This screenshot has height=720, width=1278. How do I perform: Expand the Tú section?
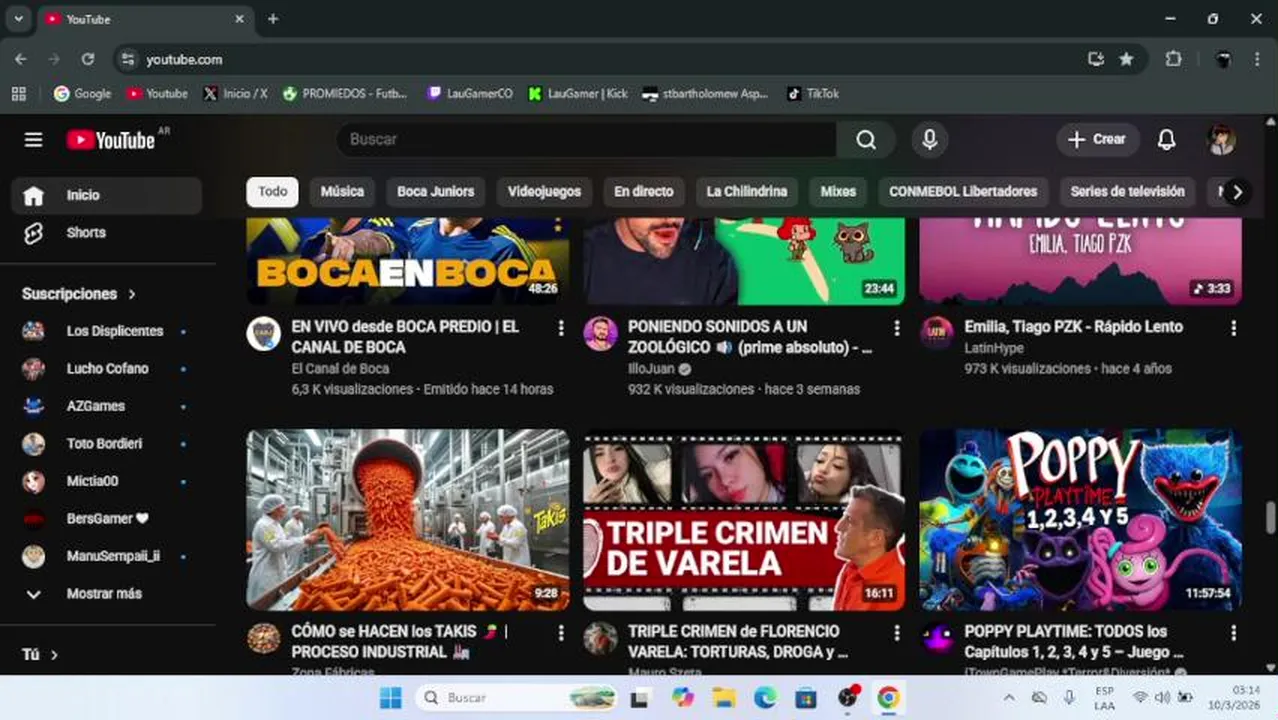[x=40, y=655]
